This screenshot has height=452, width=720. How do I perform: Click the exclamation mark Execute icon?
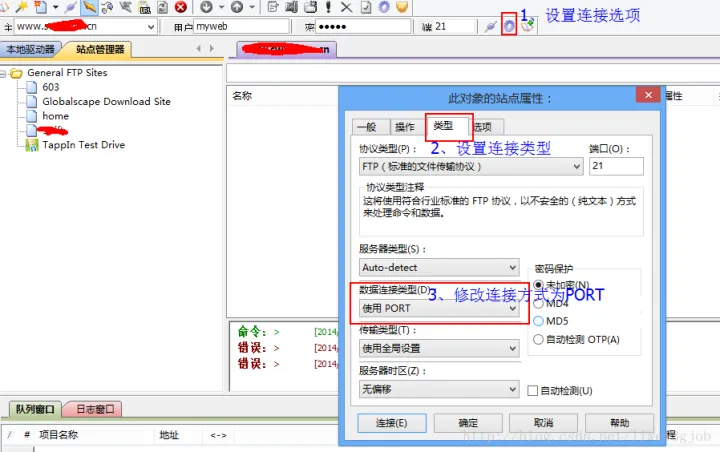point(328,6)
